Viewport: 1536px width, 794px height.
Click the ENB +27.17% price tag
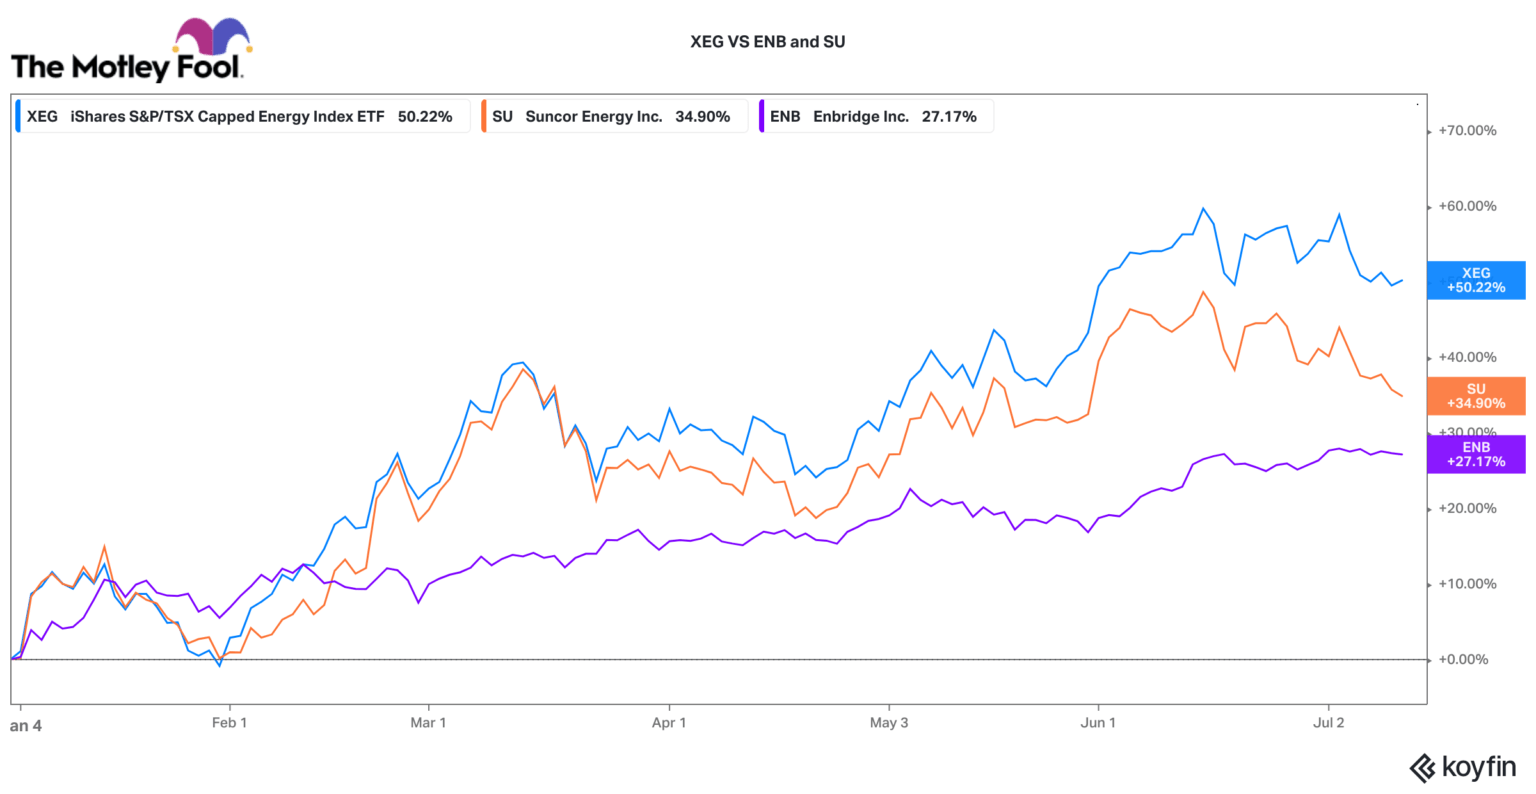point(1476,454)
